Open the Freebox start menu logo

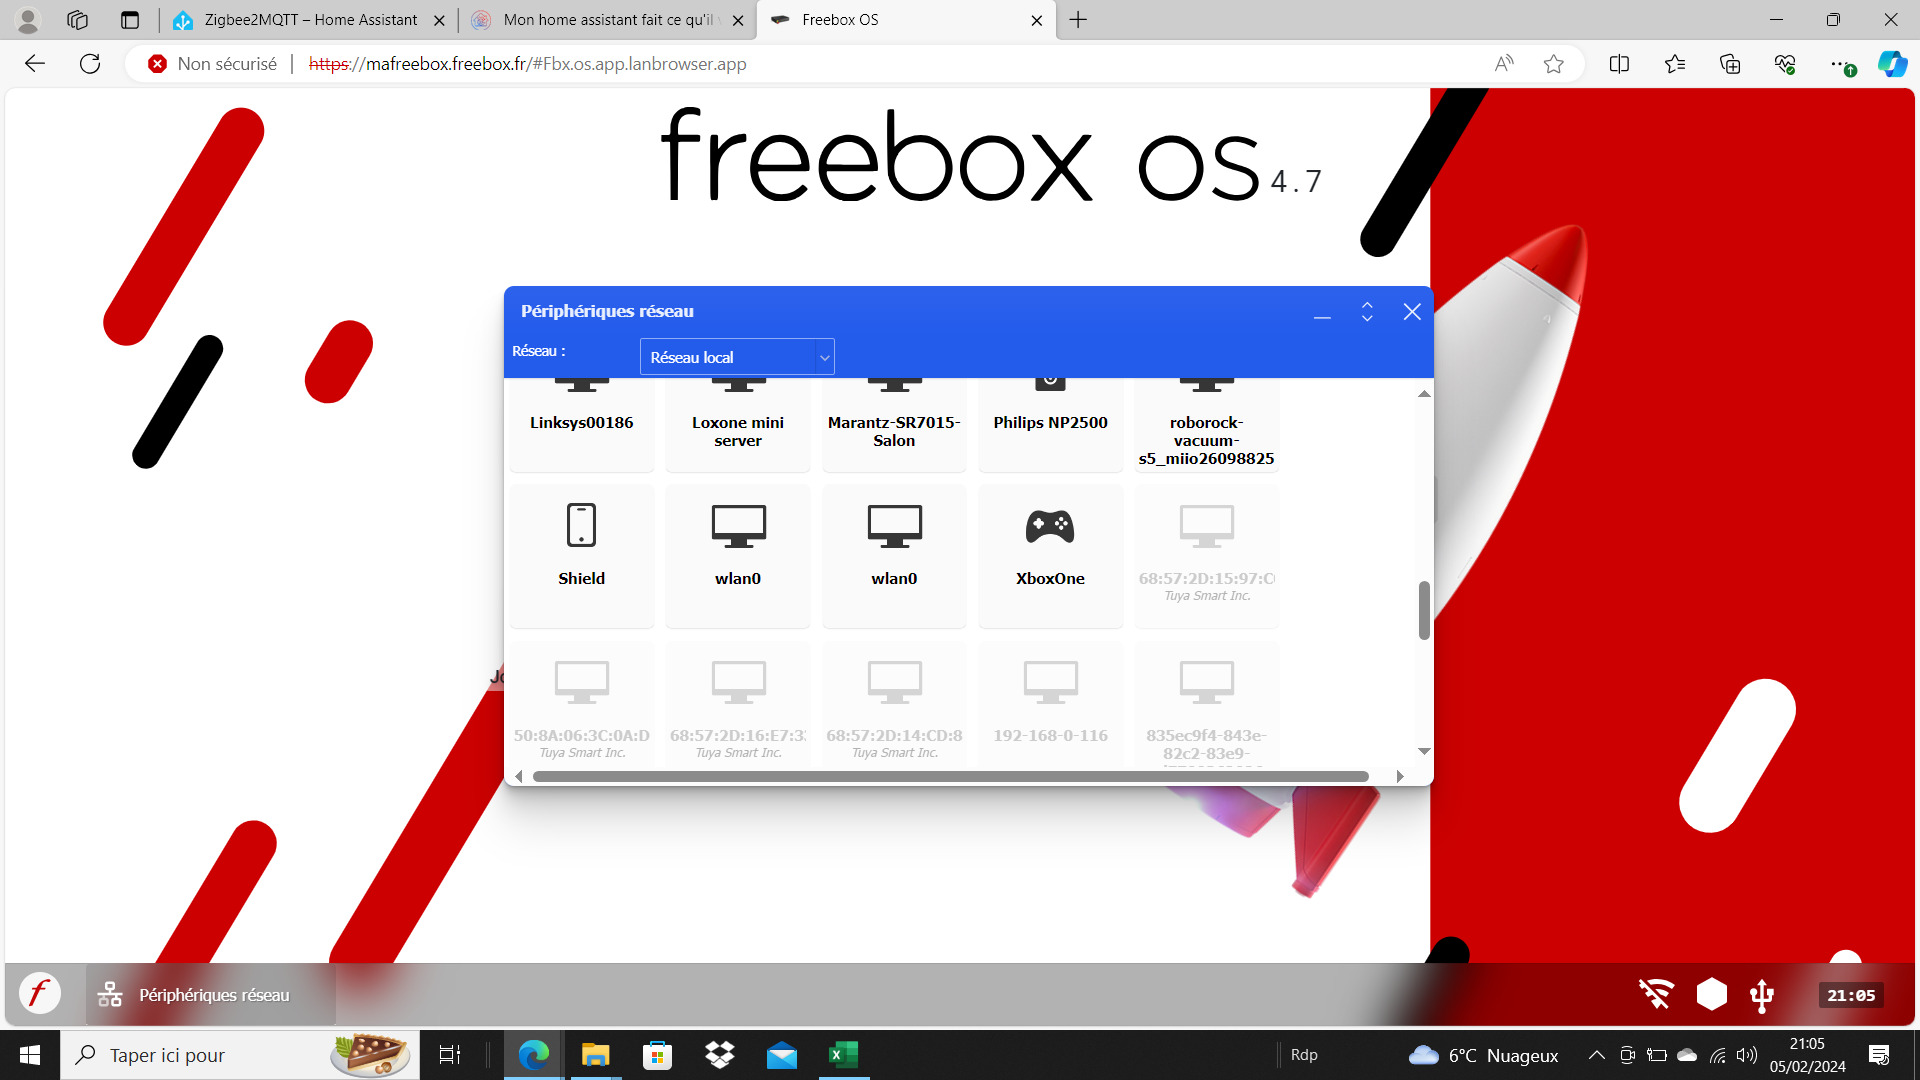[40, 994]
